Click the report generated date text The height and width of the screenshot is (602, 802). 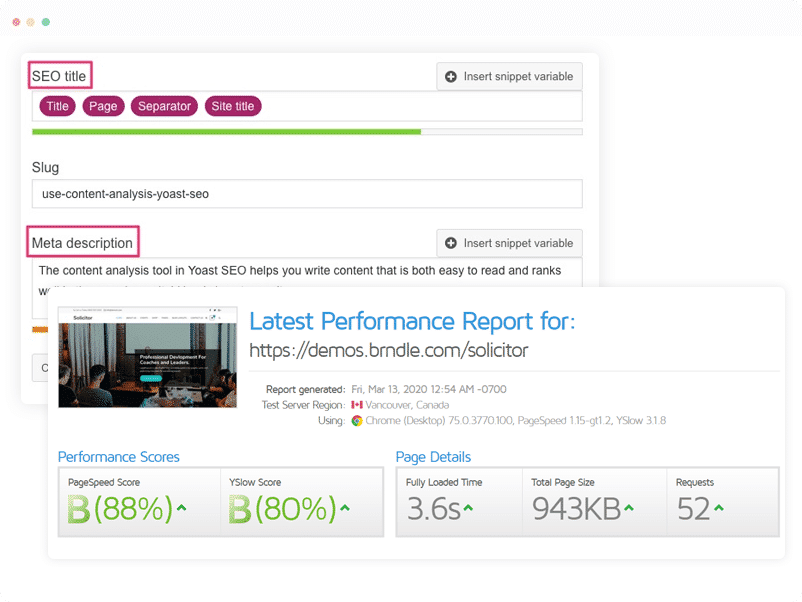tap(429, 389)
